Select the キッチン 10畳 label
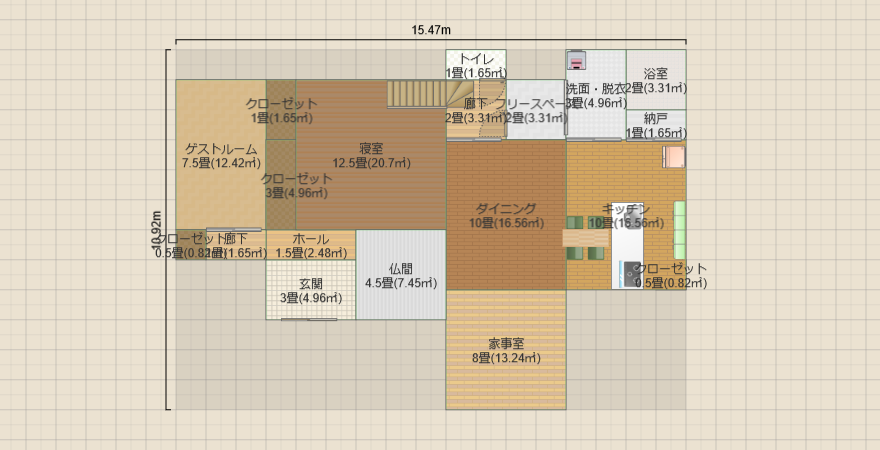The width and height of the screenshot is (880, 450). [626, 215]
